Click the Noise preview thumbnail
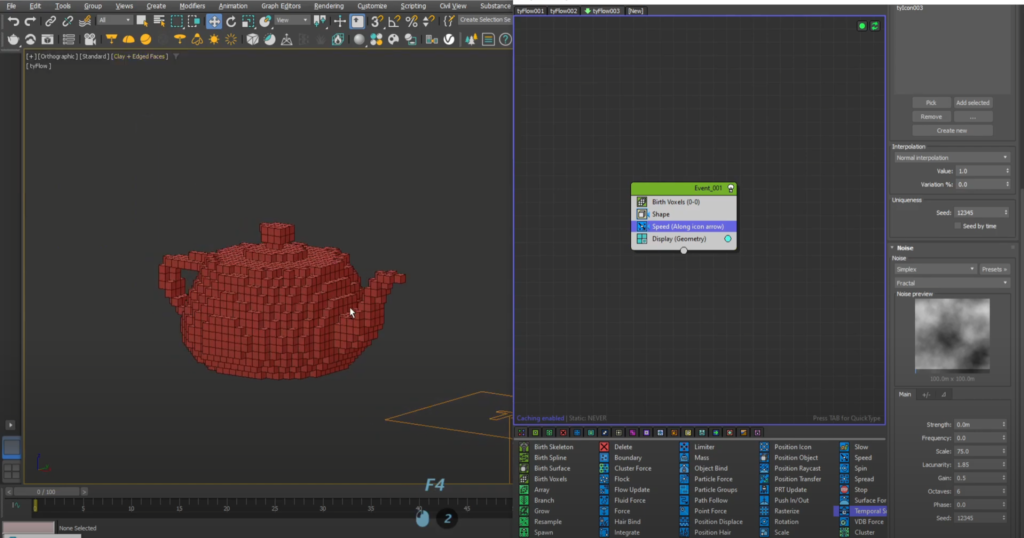1024x538 pixels. [952, 335]
